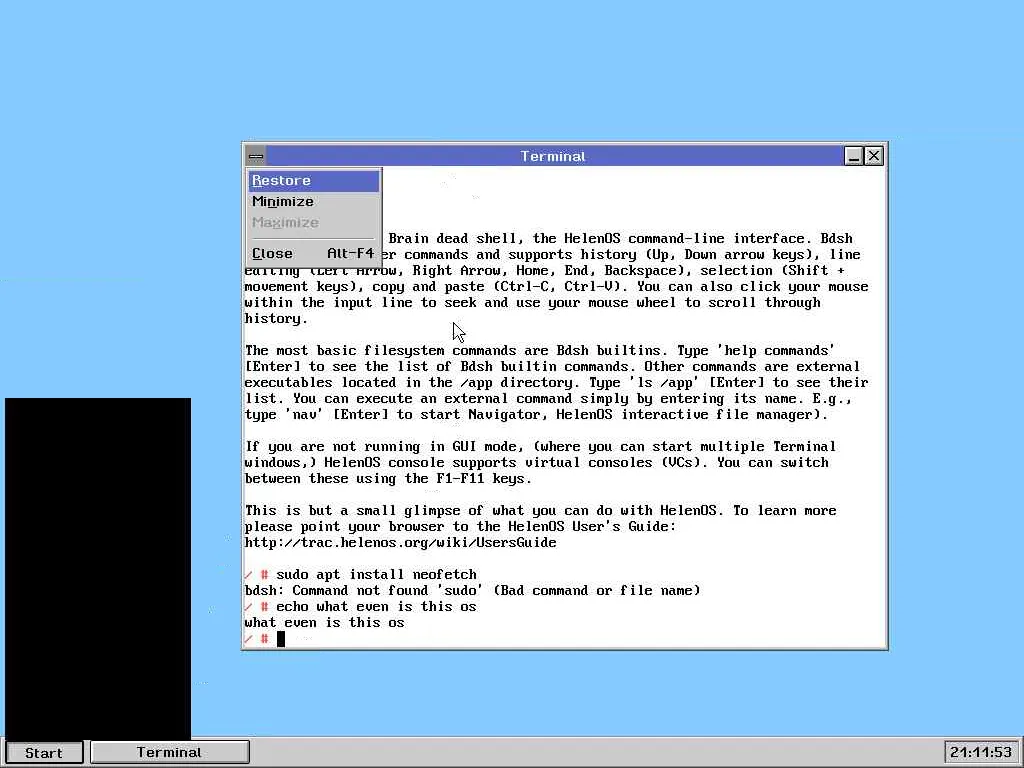This screenshot has height=768, width=1024.
Task: Choose Close Alt-F4 from the window menu
Action: 313,253
